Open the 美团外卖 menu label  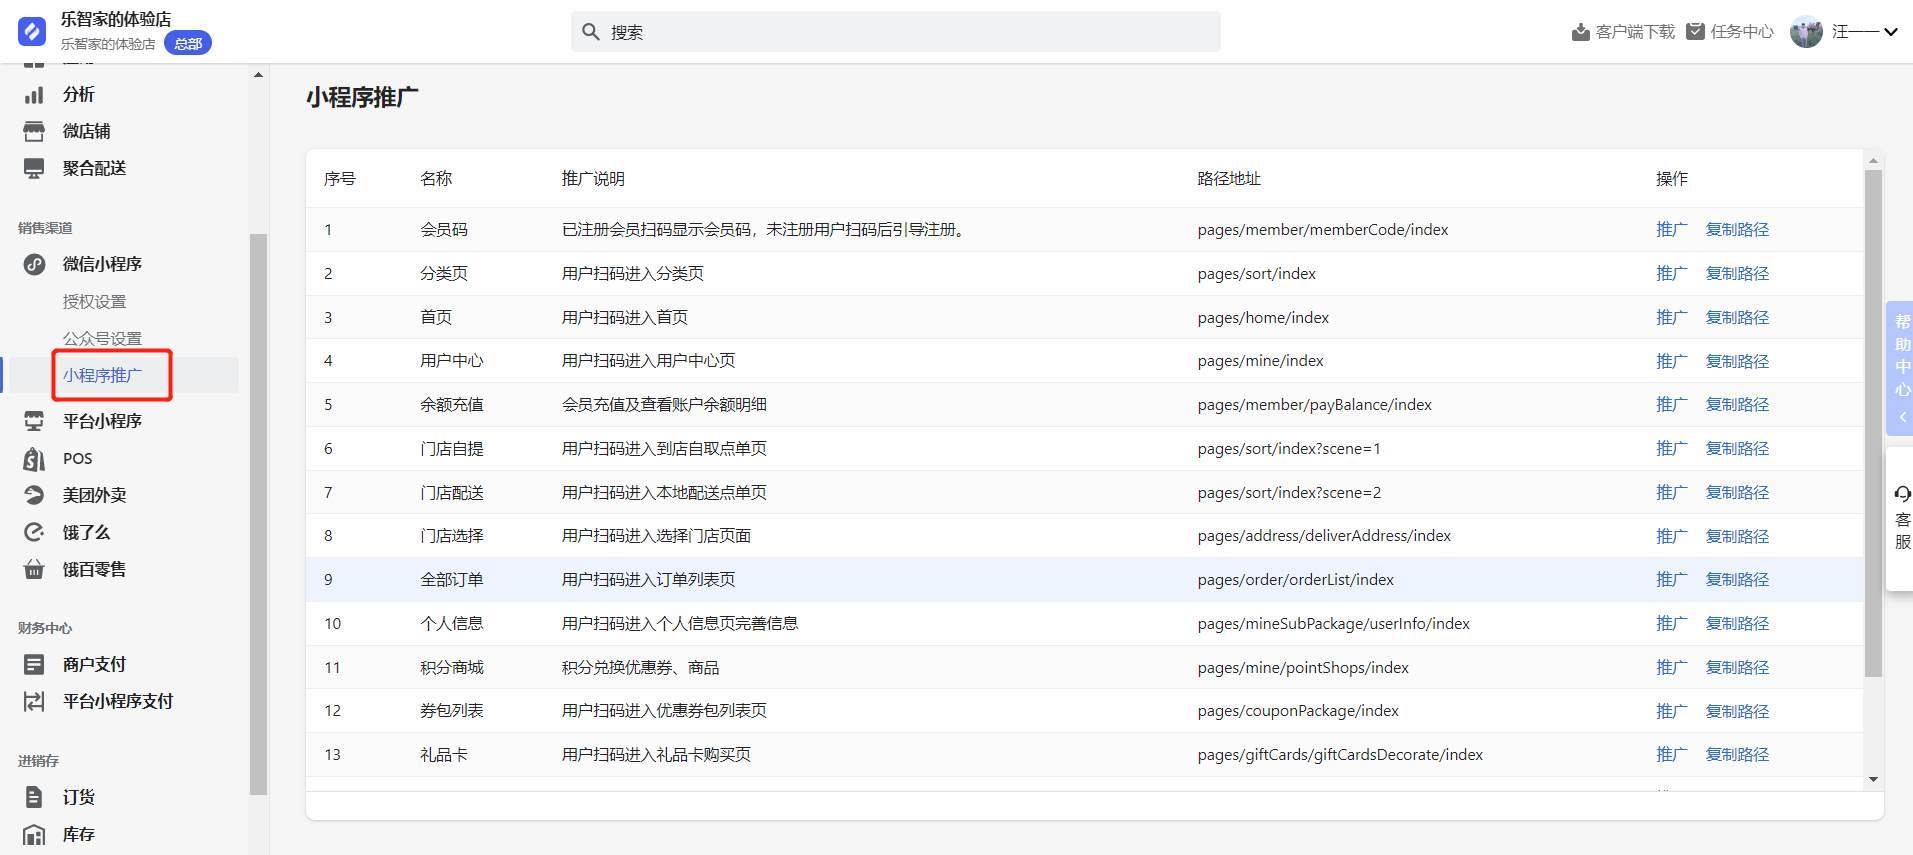click(x=95, y=495)
